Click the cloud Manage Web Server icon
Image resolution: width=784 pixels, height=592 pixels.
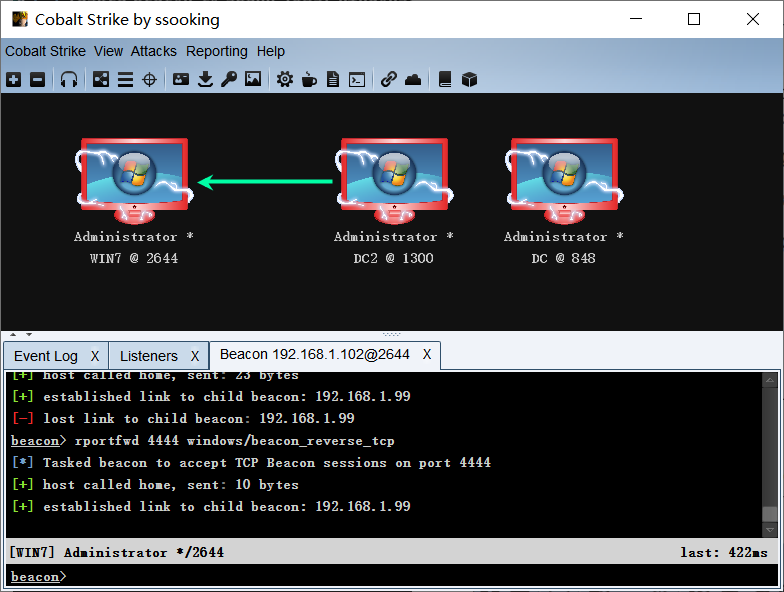[413, 79]
